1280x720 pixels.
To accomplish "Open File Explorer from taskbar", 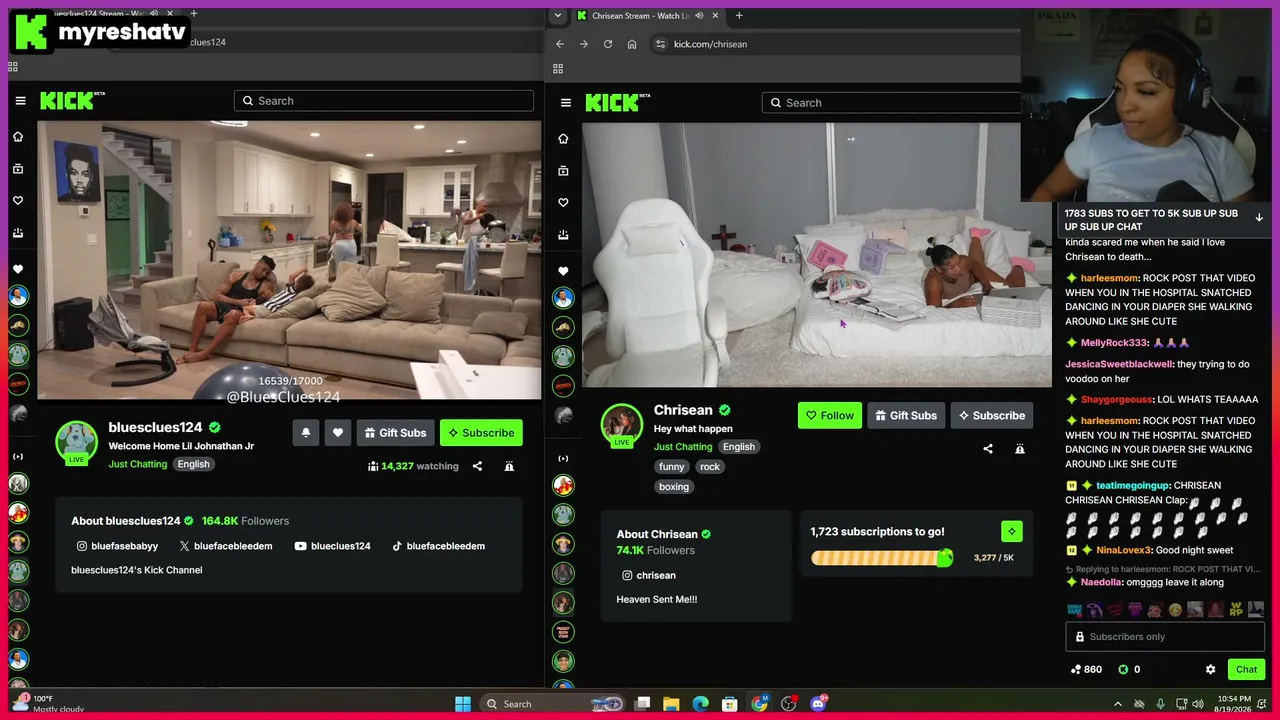I will pyautogui.click(x=671, y=704).
